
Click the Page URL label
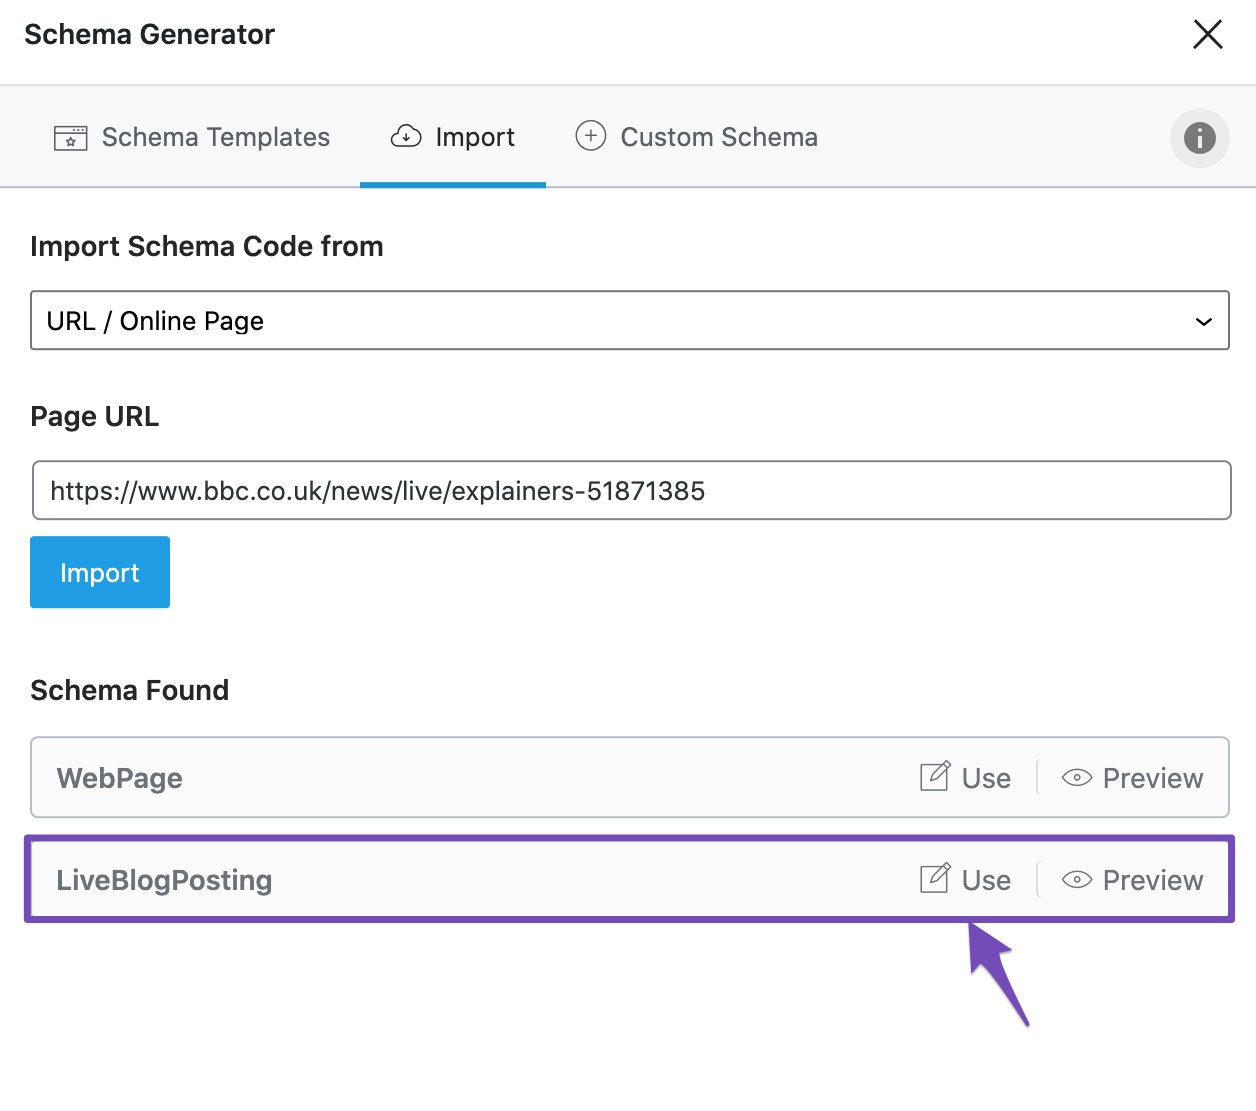pyautogui.click(x=95, y=416)
